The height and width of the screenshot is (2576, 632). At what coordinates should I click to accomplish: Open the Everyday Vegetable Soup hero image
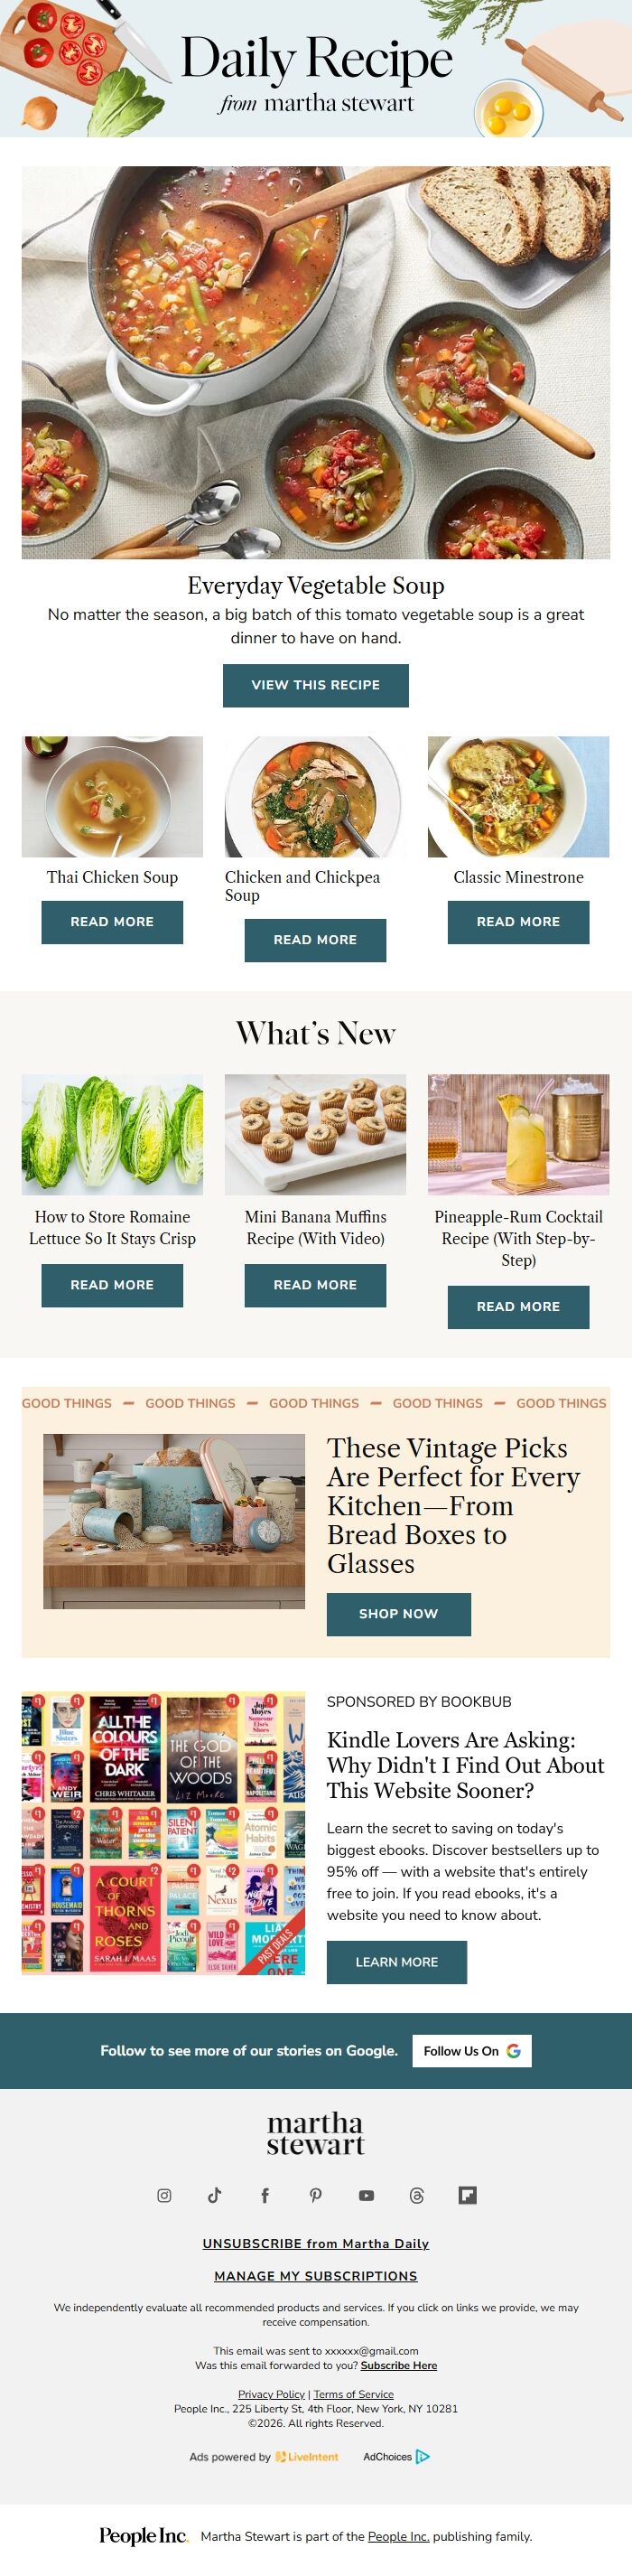316,362
